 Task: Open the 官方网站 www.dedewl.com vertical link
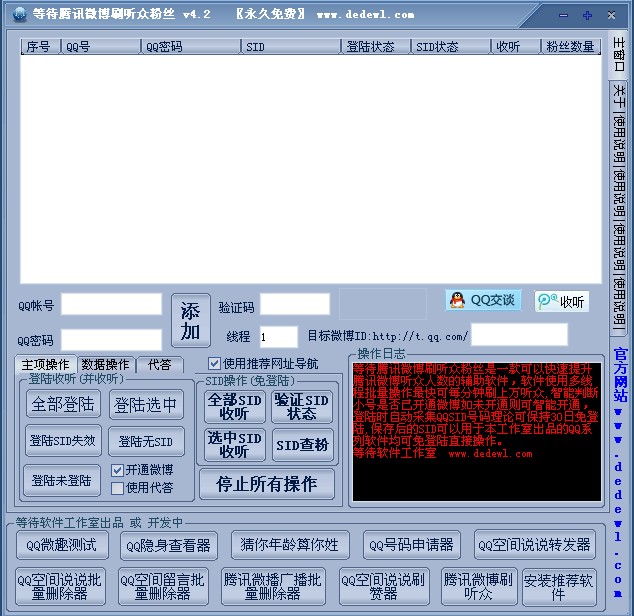pyautogui.click(x=619, y=472)
